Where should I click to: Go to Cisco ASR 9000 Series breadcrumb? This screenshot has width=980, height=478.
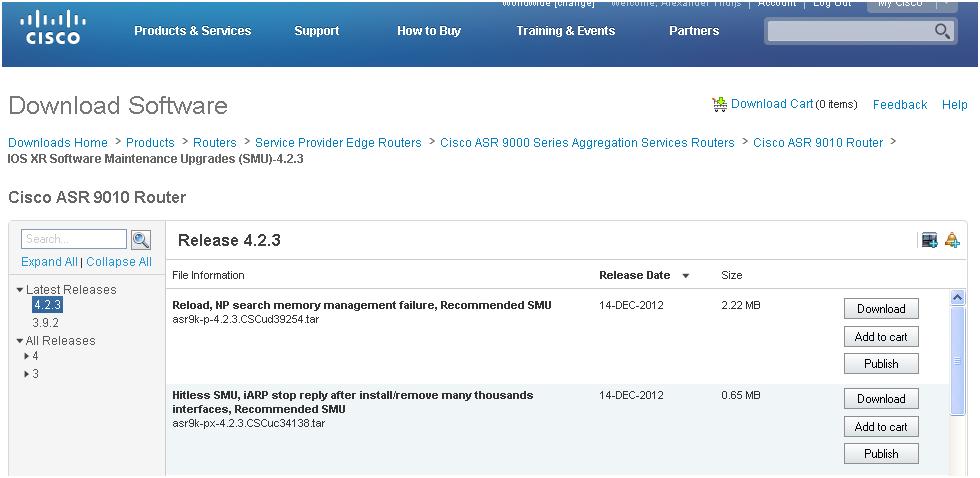coord(587,142)
